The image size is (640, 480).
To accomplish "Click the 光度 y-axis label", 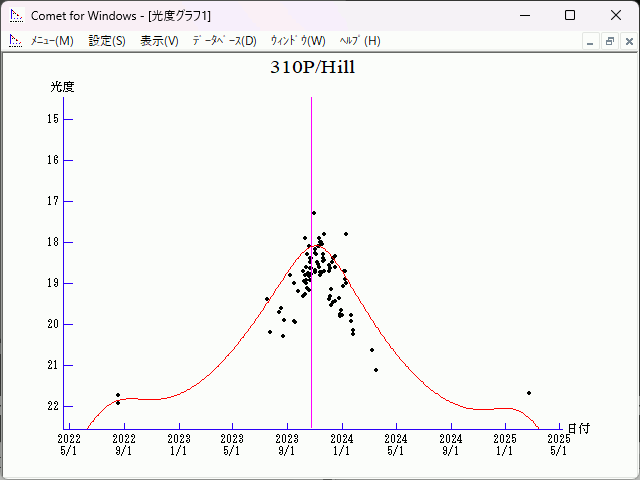I will pyautogui.click(x=63, y=87).
